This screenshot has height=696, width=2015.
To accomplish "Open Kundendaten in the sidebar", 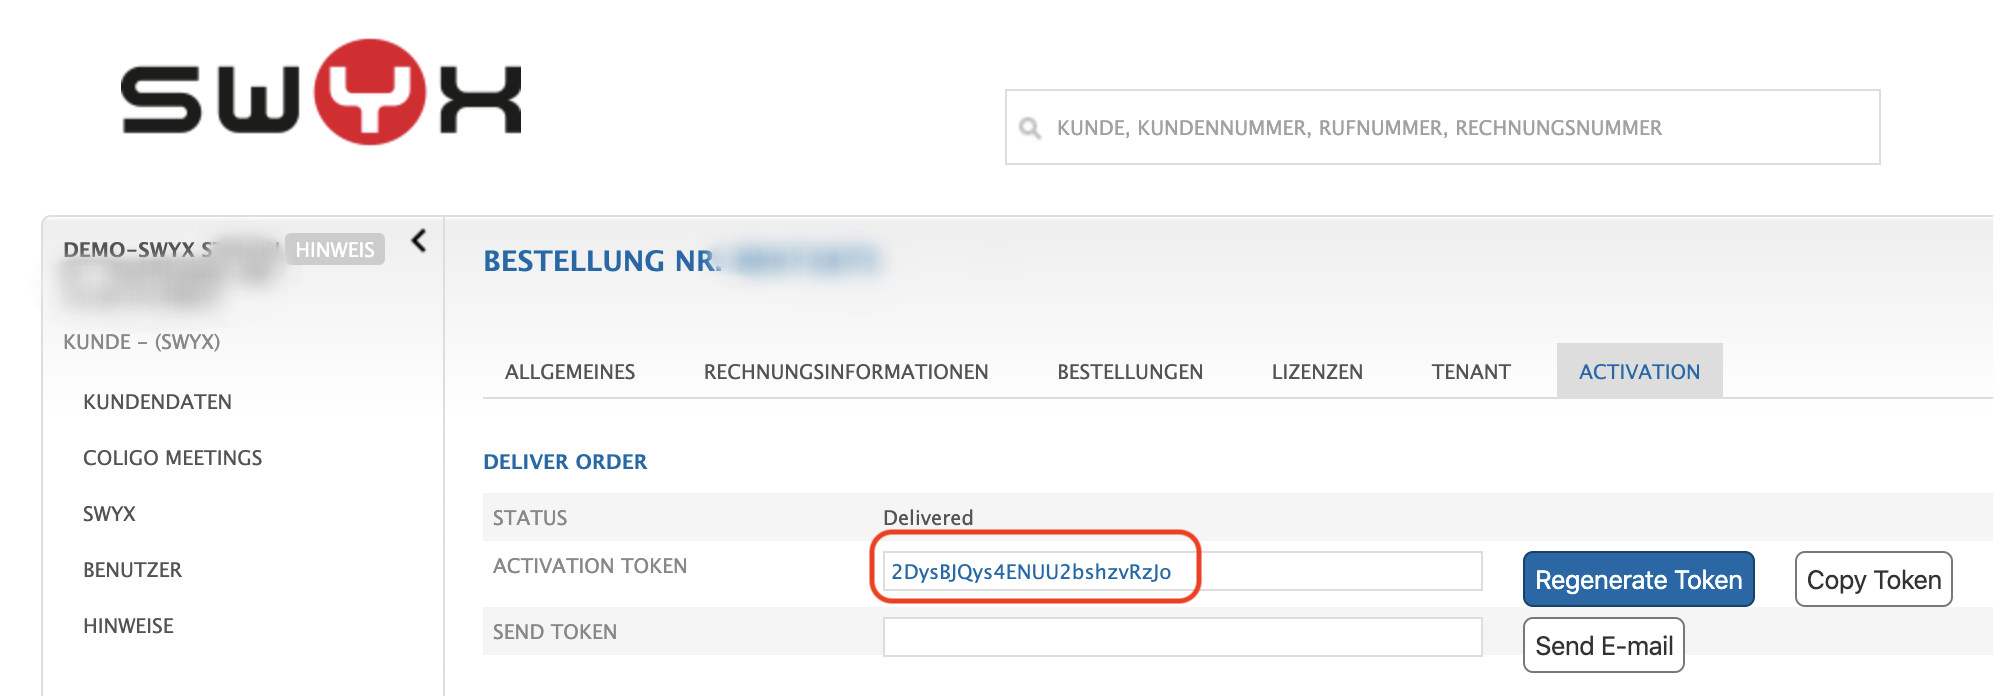I will 157,402.
